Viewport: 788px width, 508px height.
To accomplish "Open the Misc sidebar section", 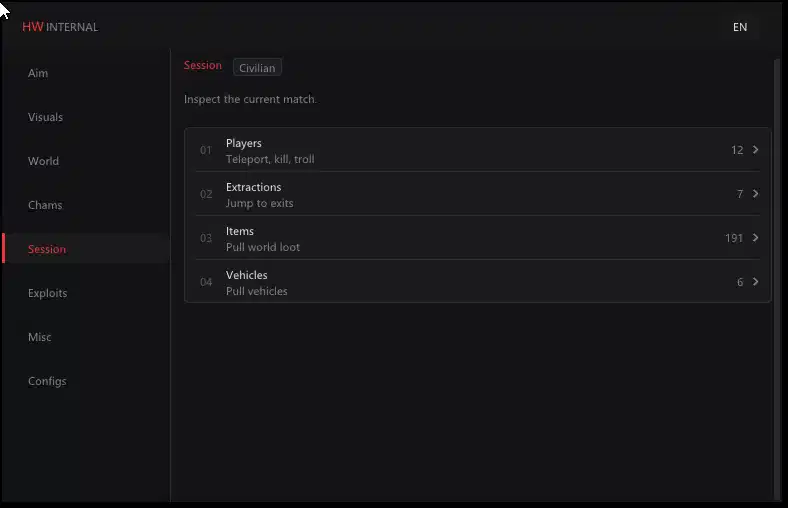I will pyautogui.click(x=39, y=337).
